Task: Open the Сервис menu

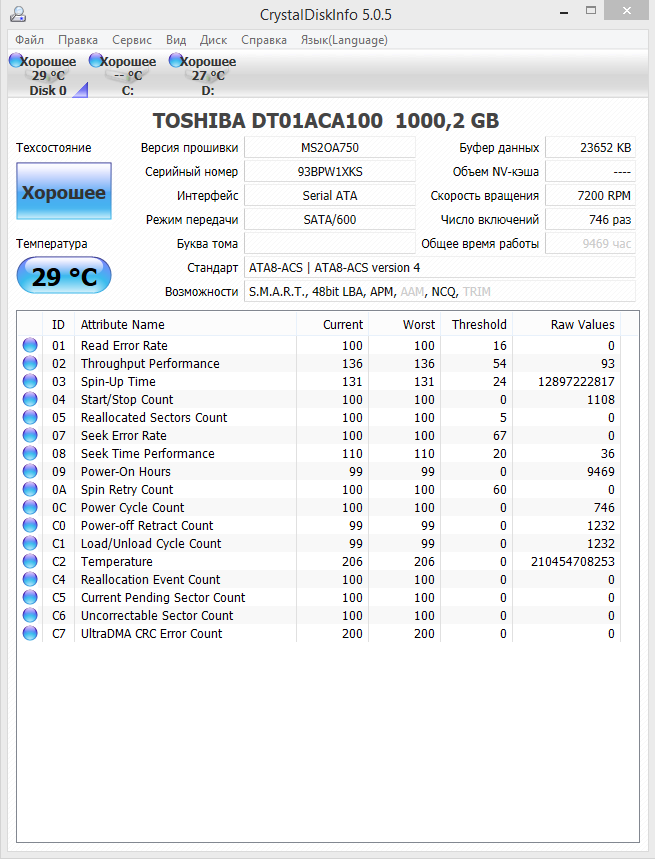Action: (132, 40)
